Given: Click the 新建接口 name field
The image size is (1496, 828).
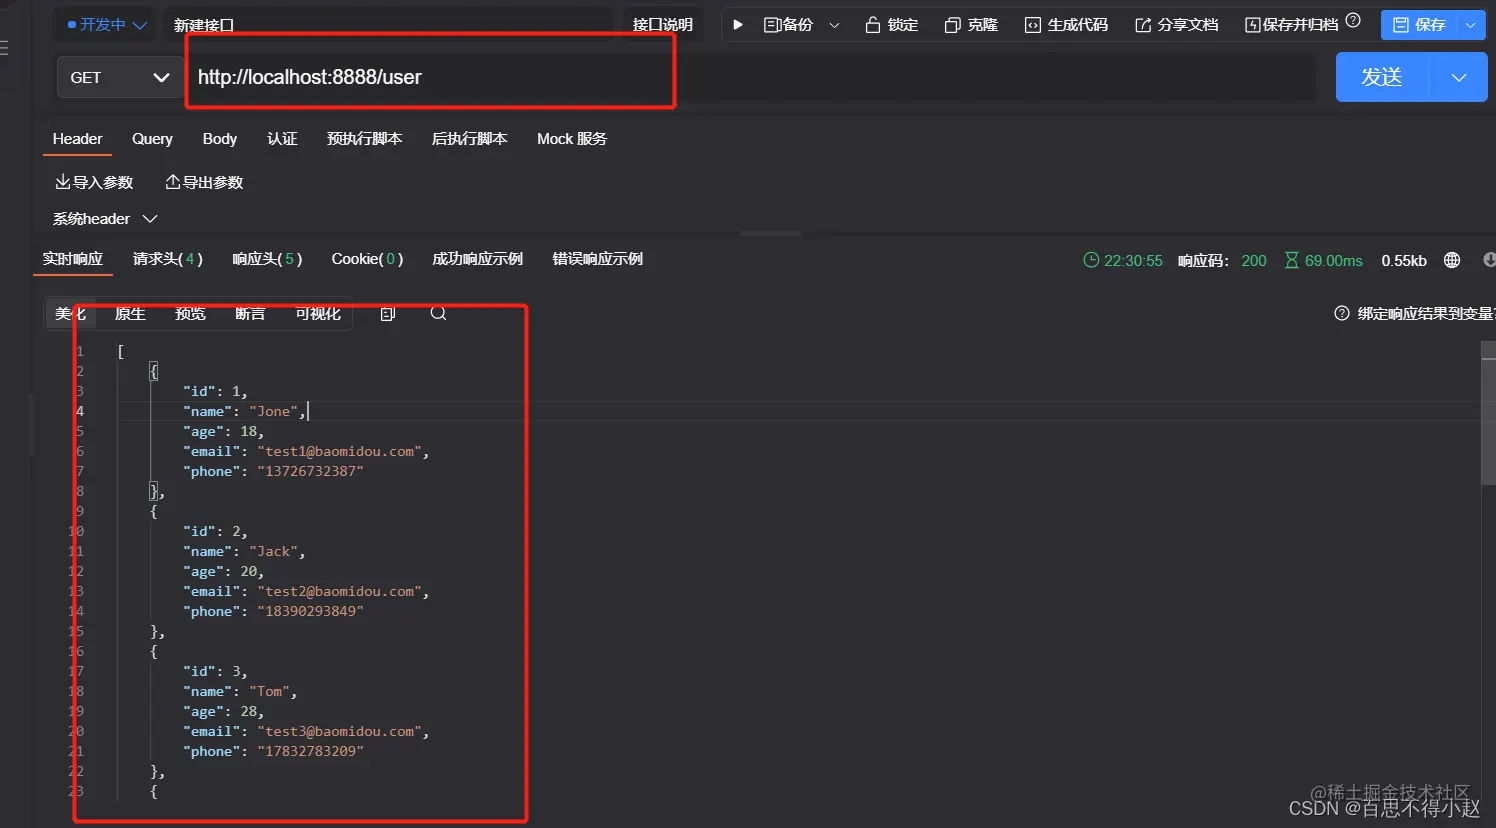Looking at the screenshot, I should (390, 25).
